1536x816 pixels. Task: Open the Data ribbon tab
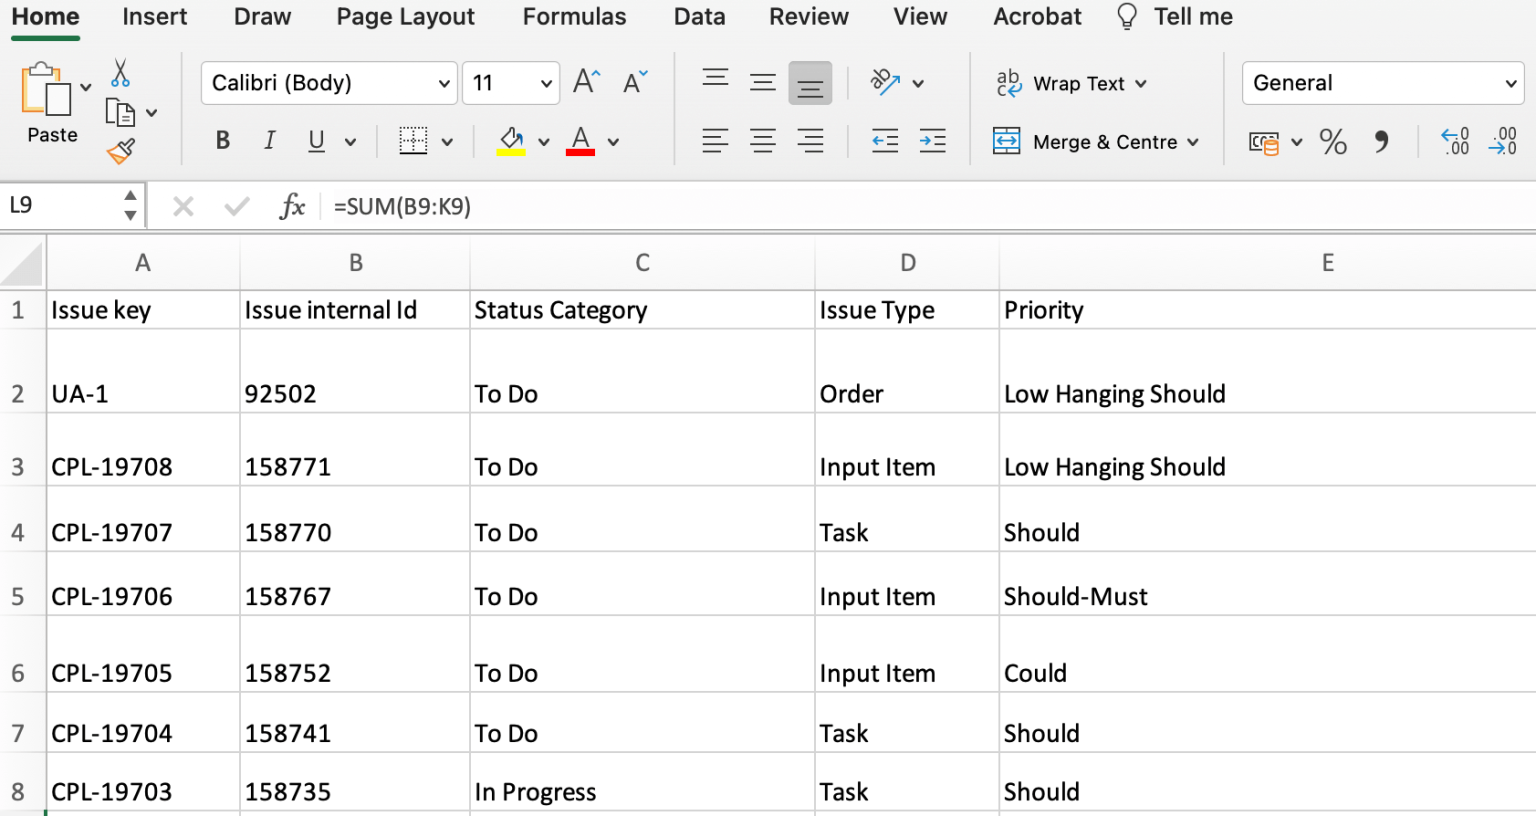(x=699, y=16)
